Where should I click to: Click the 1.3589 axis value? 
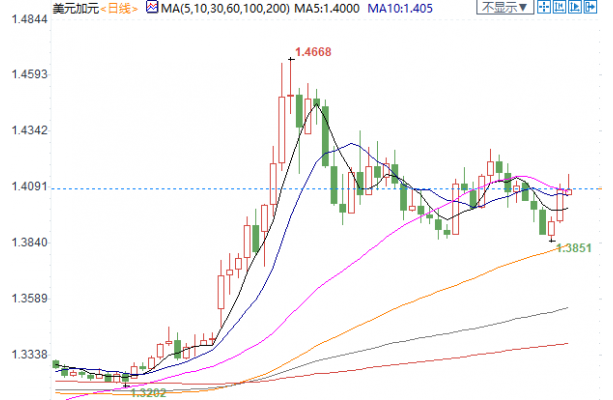tap(30, 298)
